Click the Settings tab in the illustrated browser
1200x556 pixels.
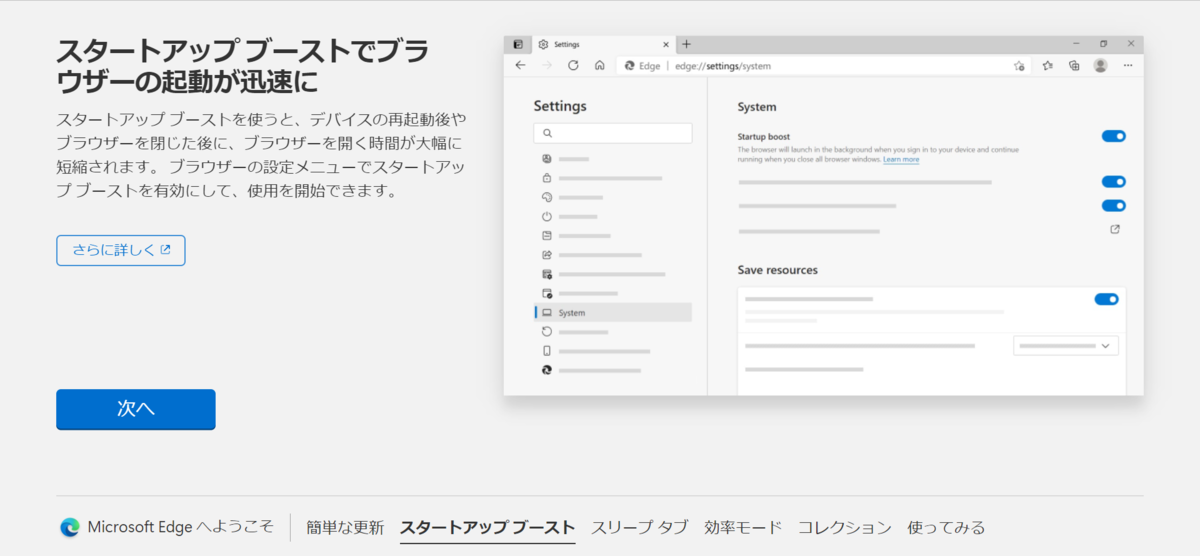[x=604, y=44]
